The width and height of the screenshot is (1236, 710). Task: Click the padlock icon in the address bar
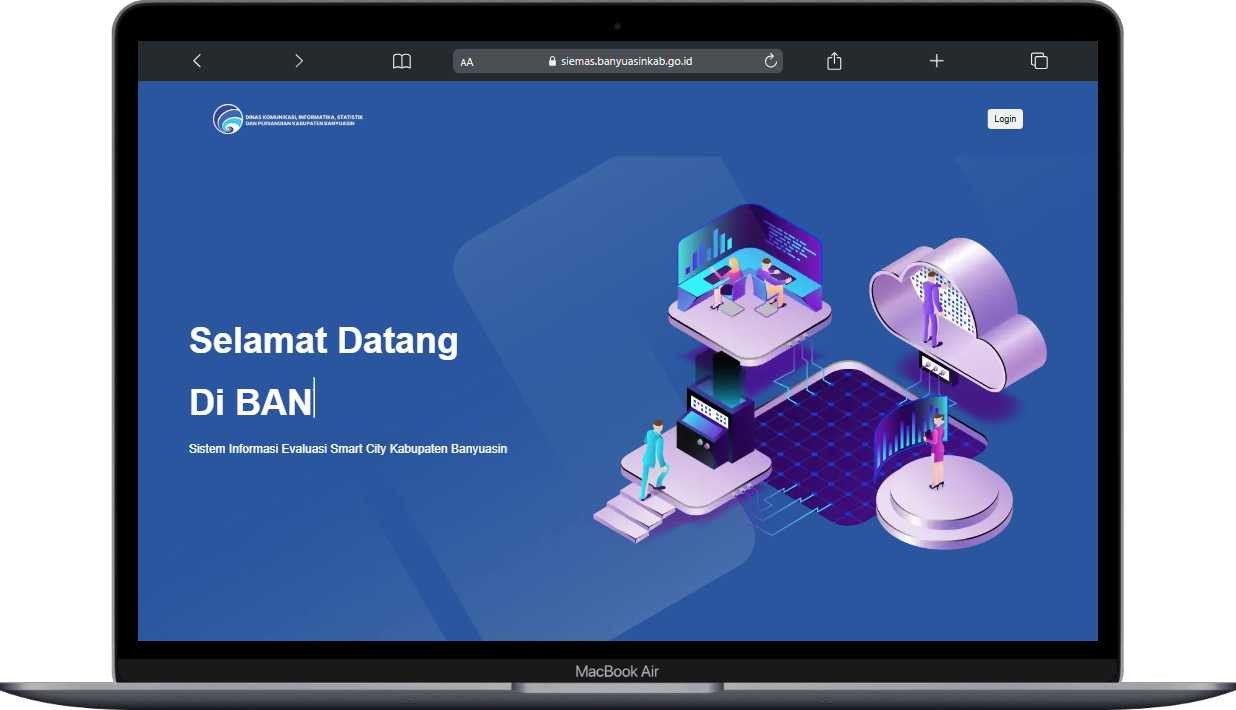point(552,61)
